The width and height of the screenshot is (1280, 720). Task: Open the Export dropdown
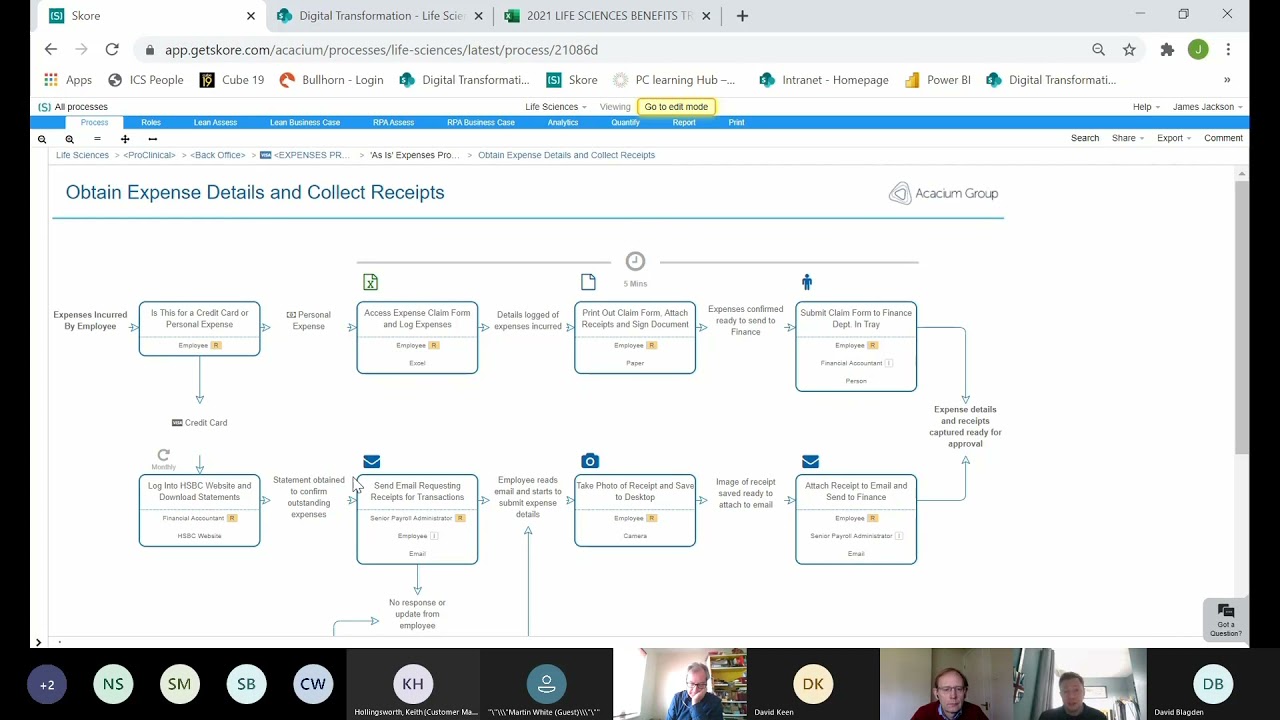(1174, 138)
